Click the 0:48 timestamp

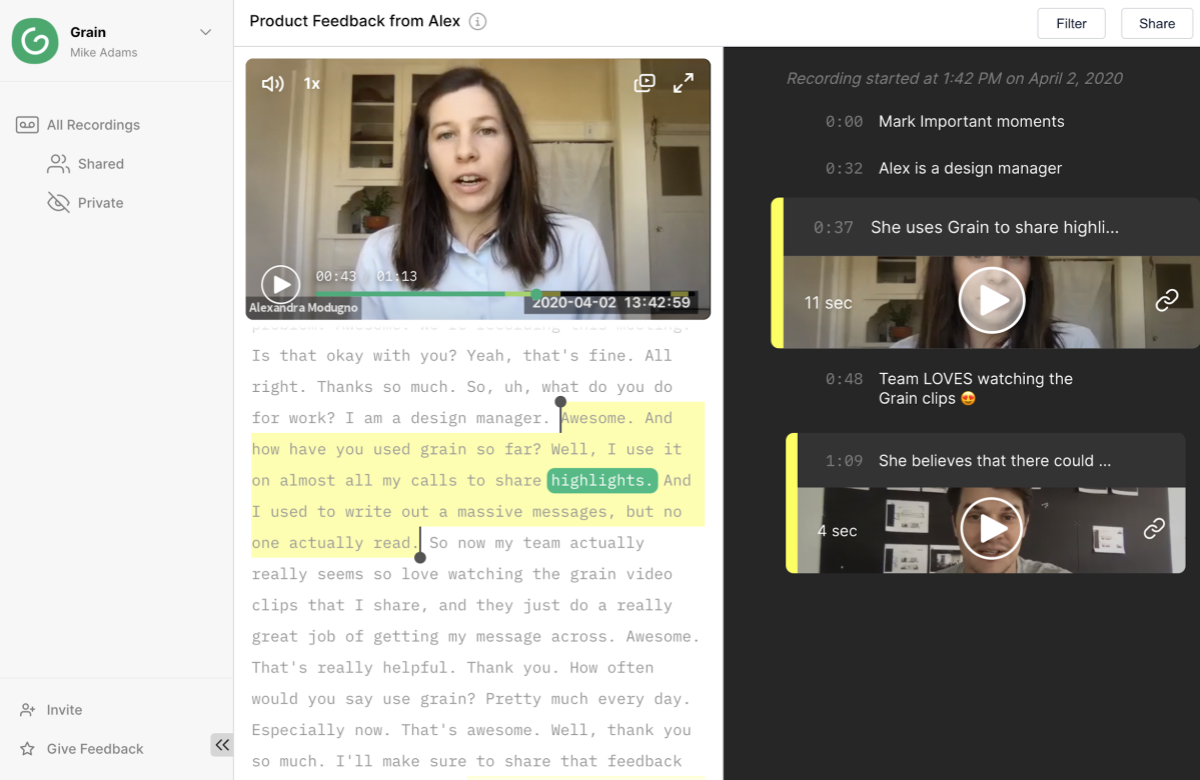pos(844,379)
